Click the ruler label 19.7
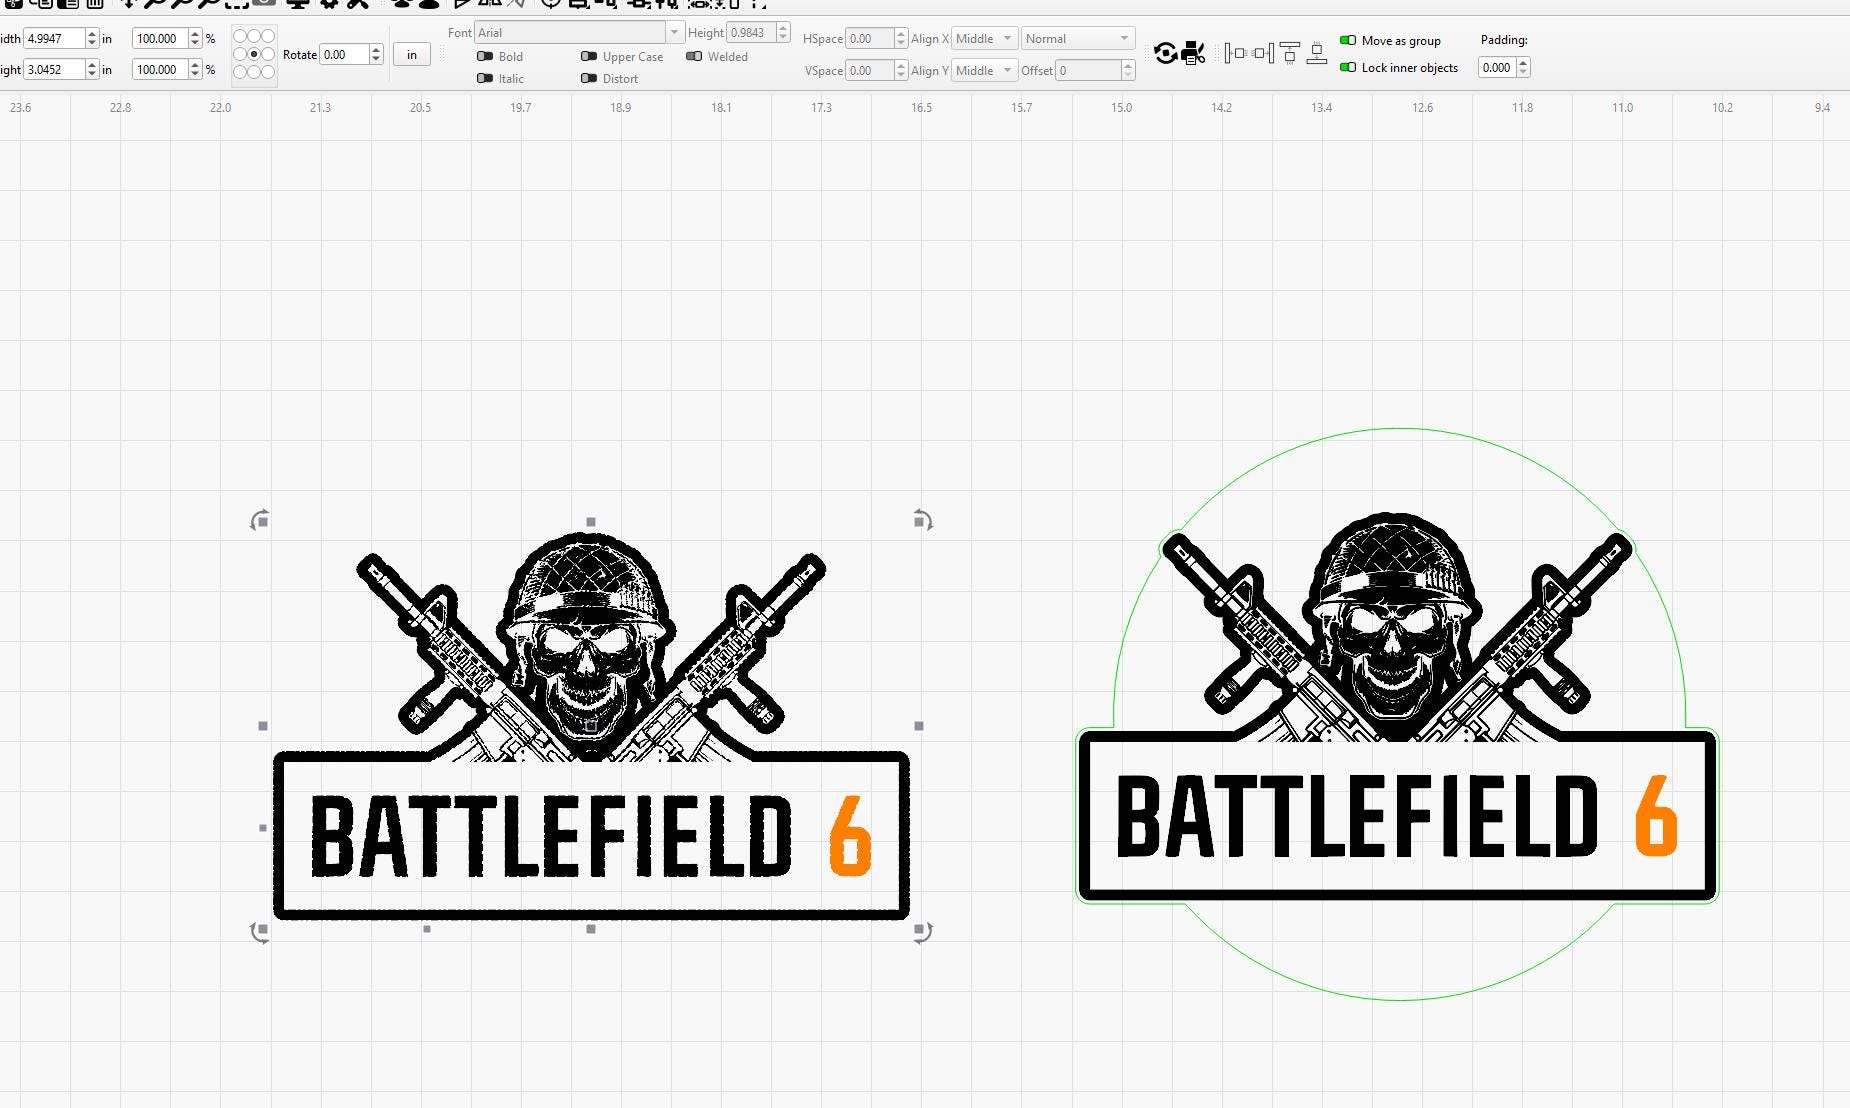Image resolution: width=1850 pixels, height=1108 pixels. (x=521, y=107)
